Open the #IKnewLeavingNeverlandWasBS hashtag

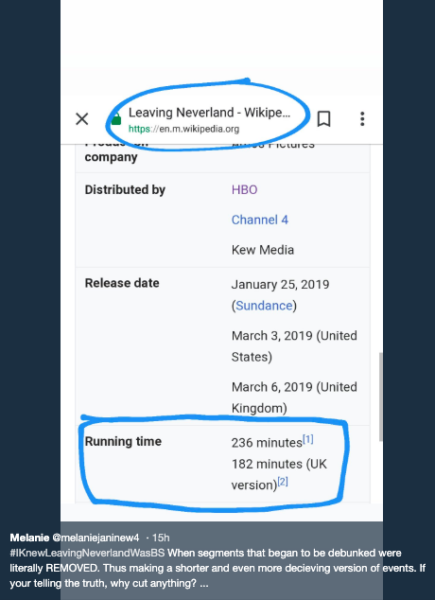[x=87, y=553]
